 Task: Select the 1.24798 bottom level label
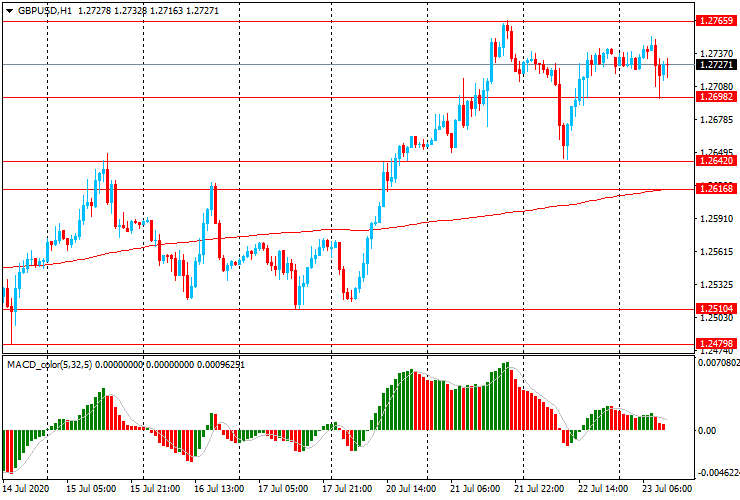(716, 343)
